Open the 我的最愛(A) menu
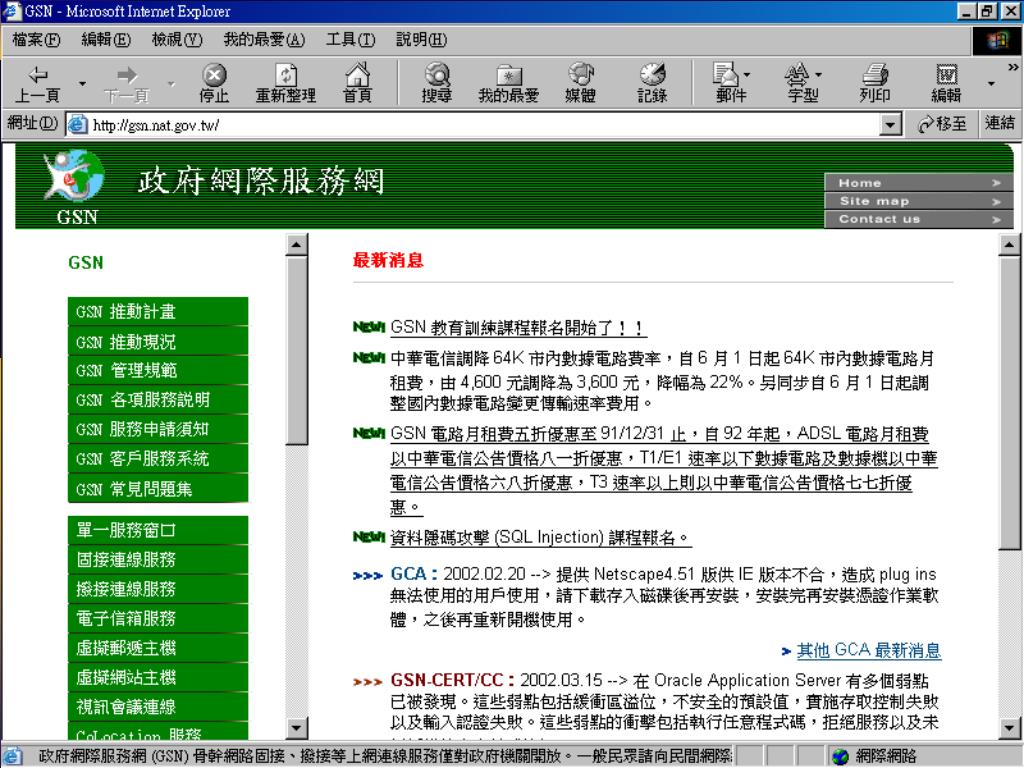This screenshot has height=768, width=1024. (264, 40)
